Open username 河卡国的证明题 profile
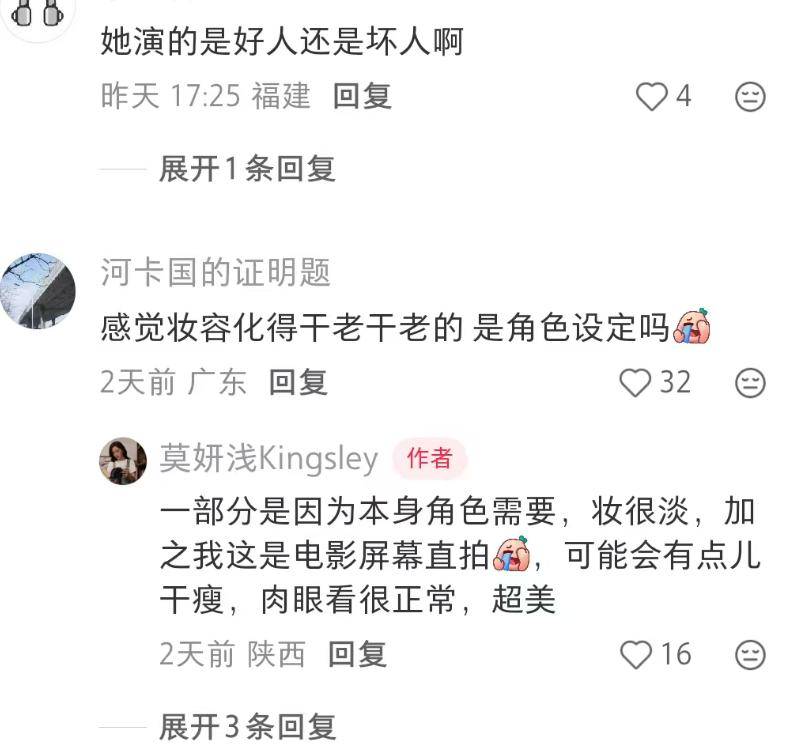Screen dimensions: 794x755 pos(215,273)
